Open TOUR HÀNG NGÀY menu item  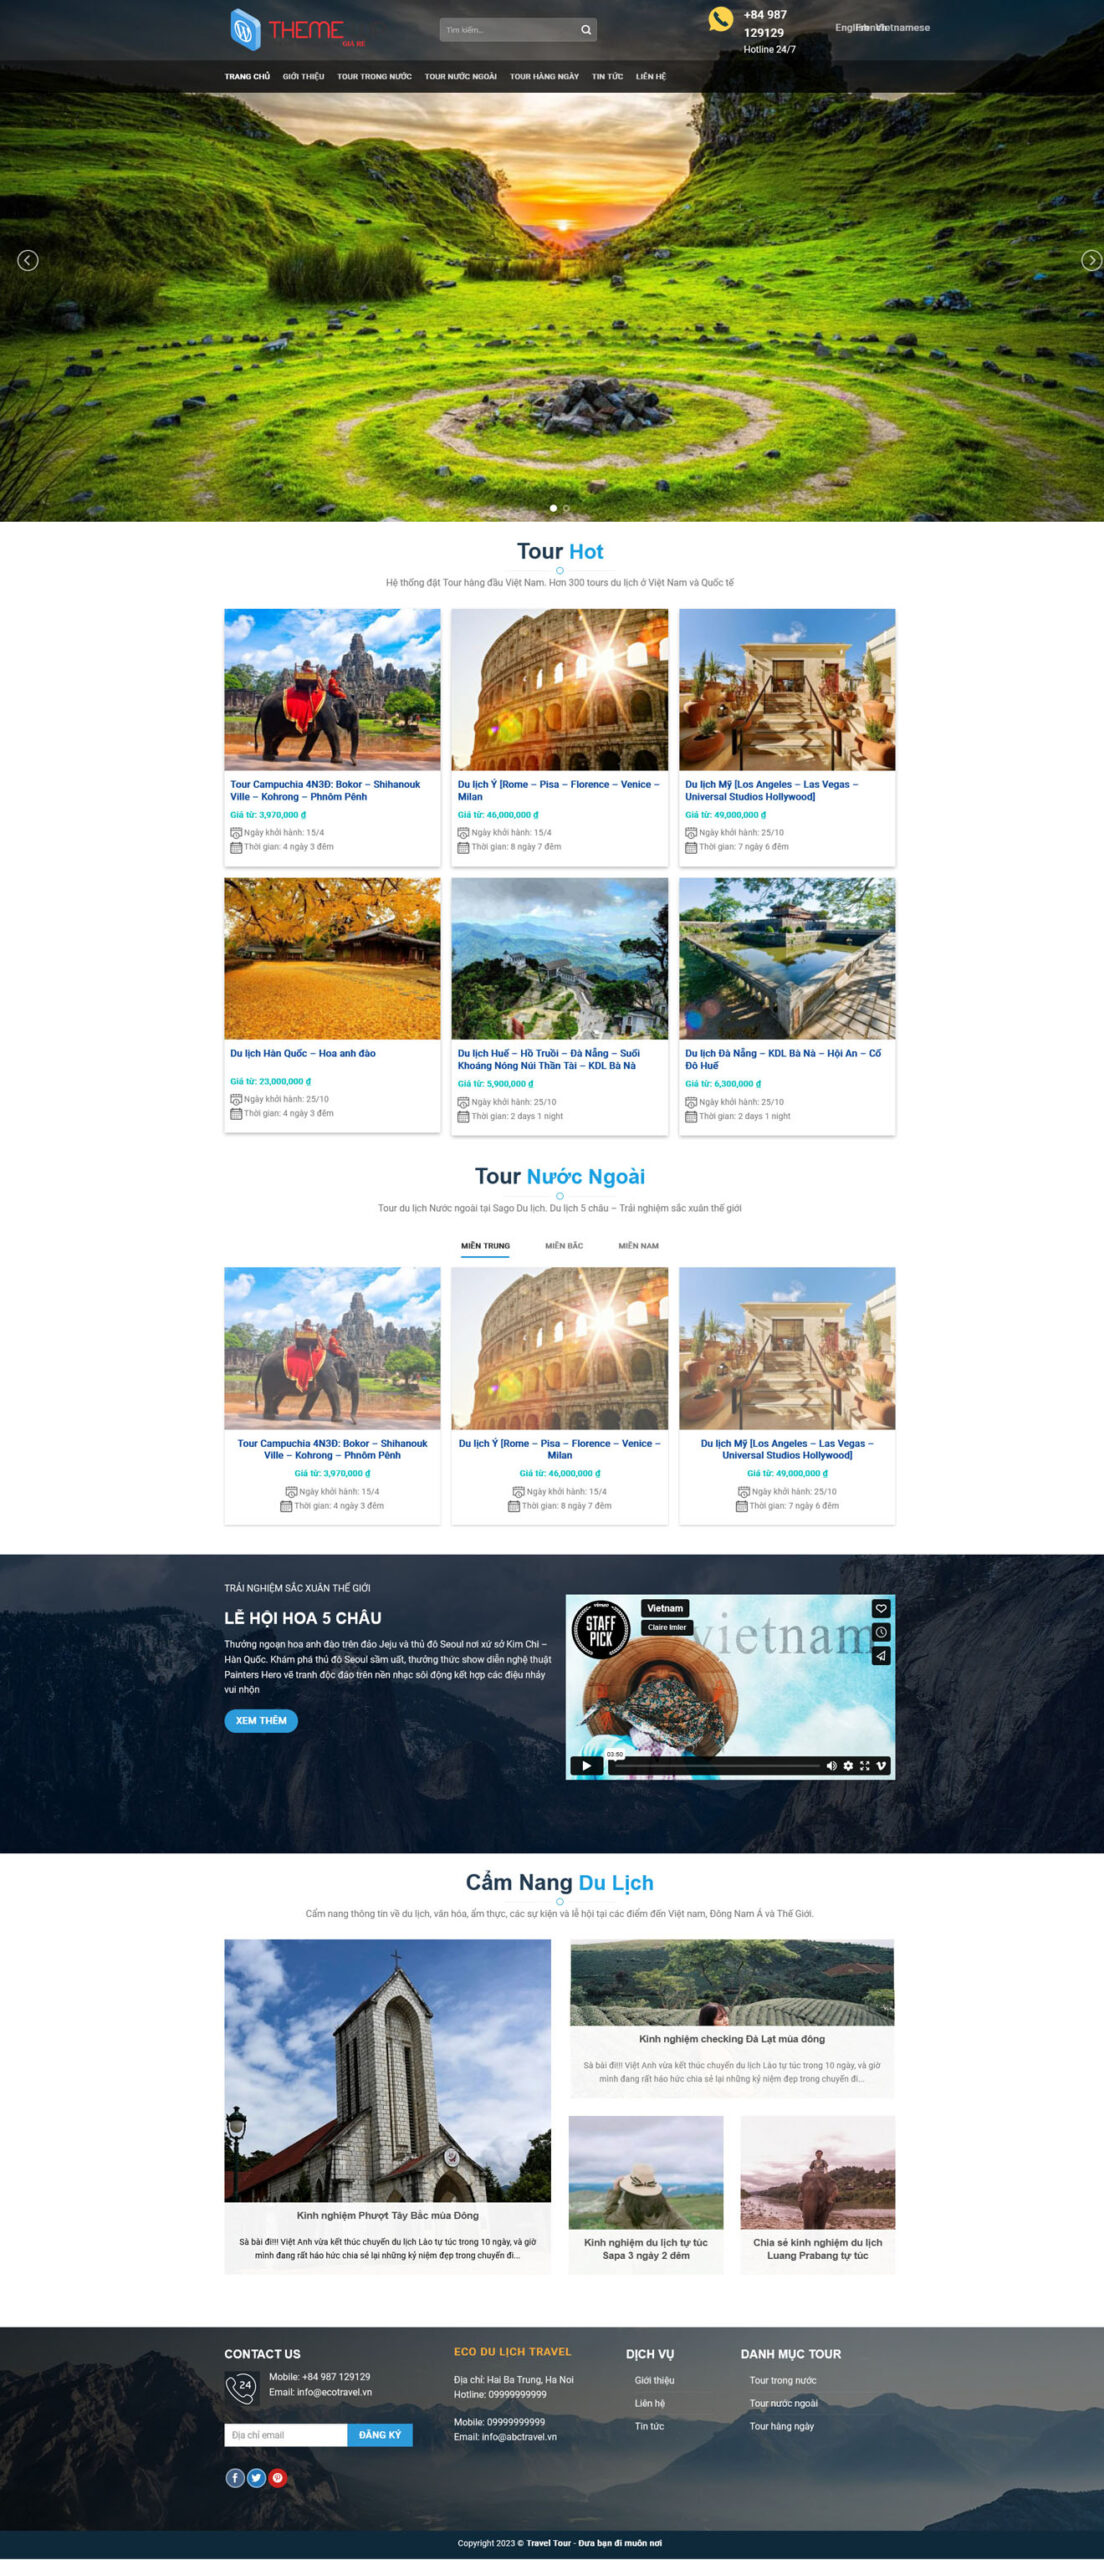point(544,76)
